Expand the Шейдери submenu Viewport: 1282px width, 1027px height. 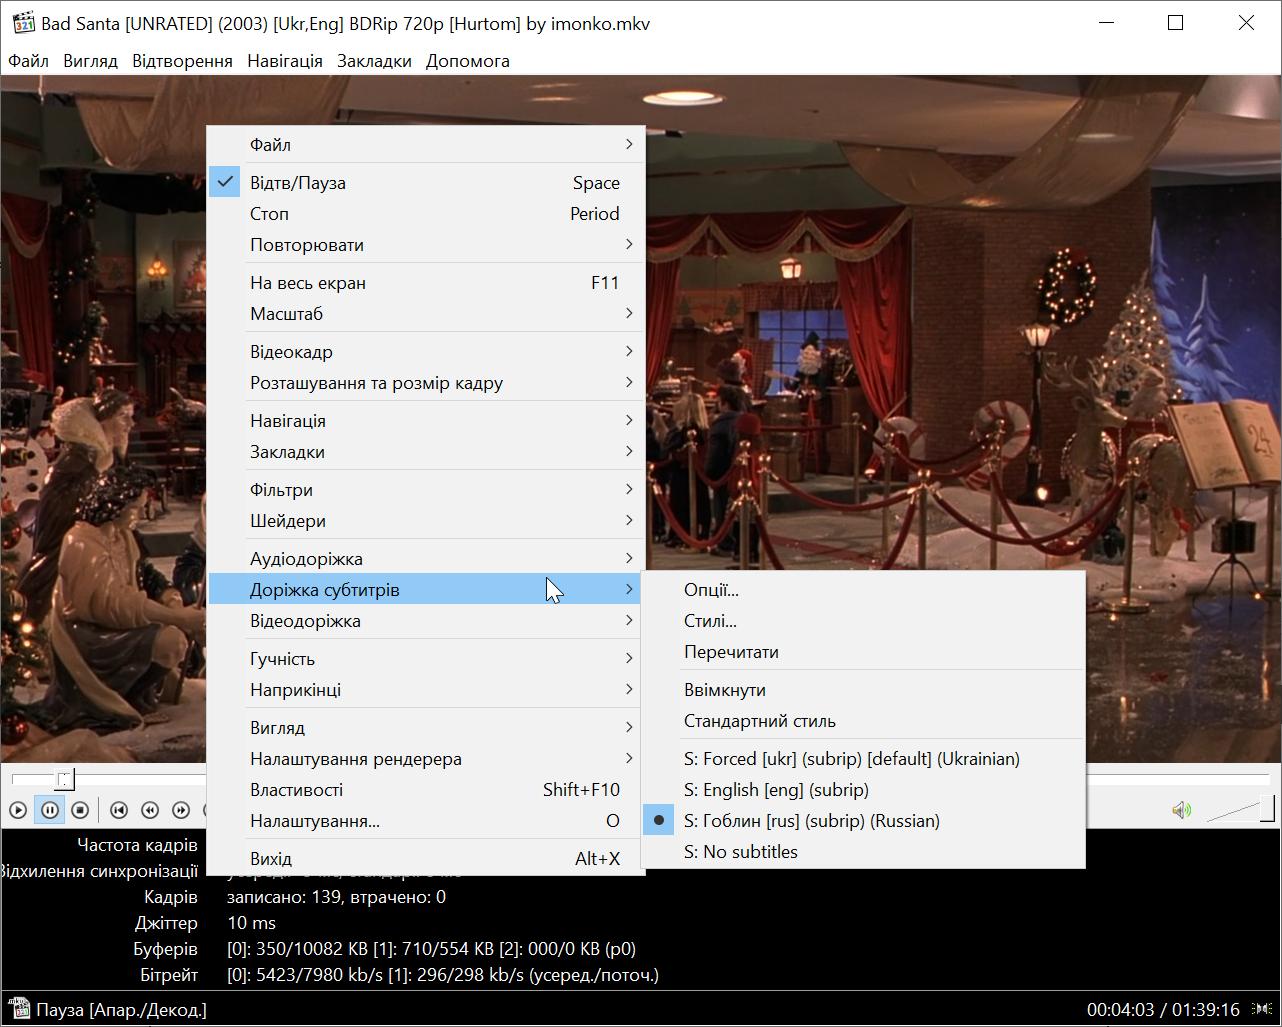tap(426, 521)
